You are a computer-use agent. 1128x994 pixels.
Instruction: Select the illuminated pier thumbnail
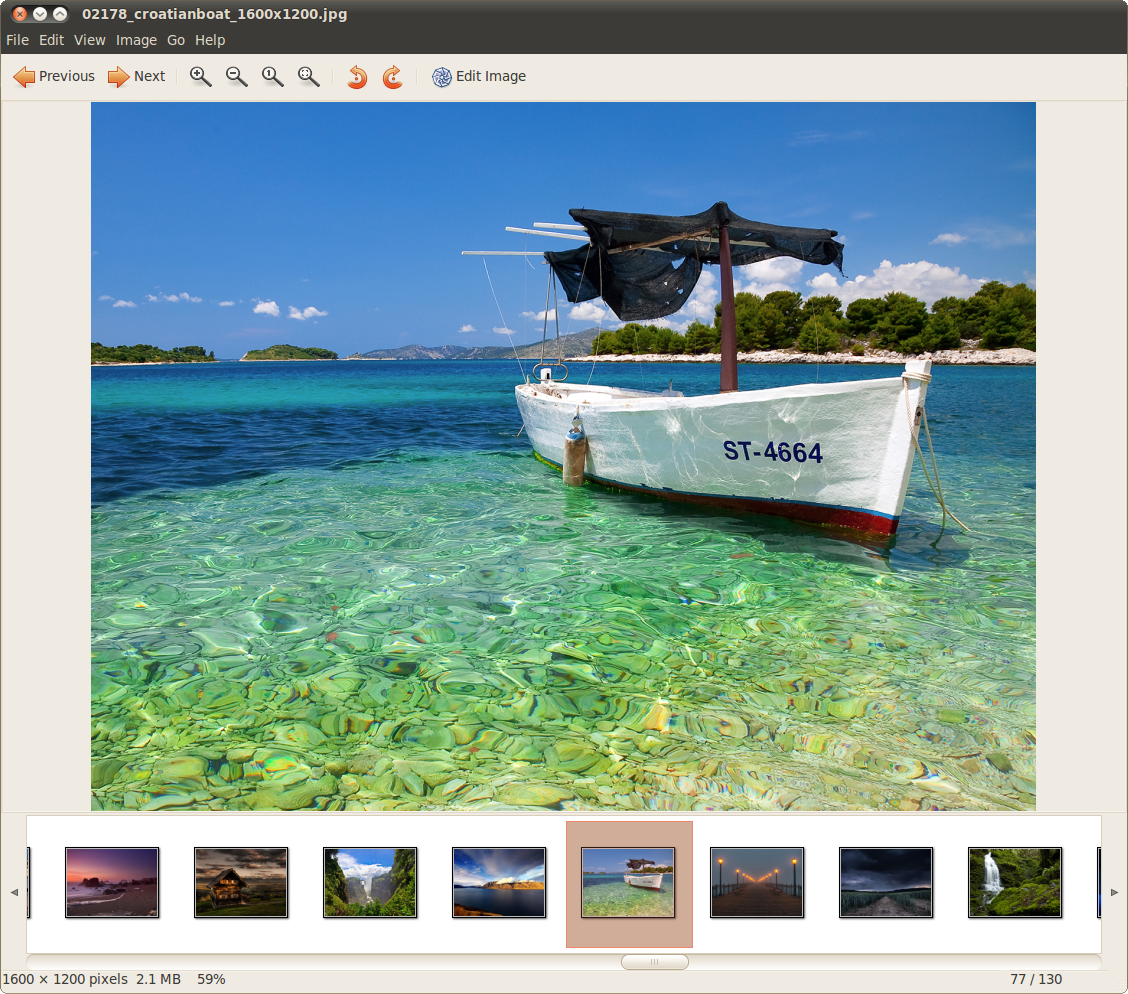point(757,883)
